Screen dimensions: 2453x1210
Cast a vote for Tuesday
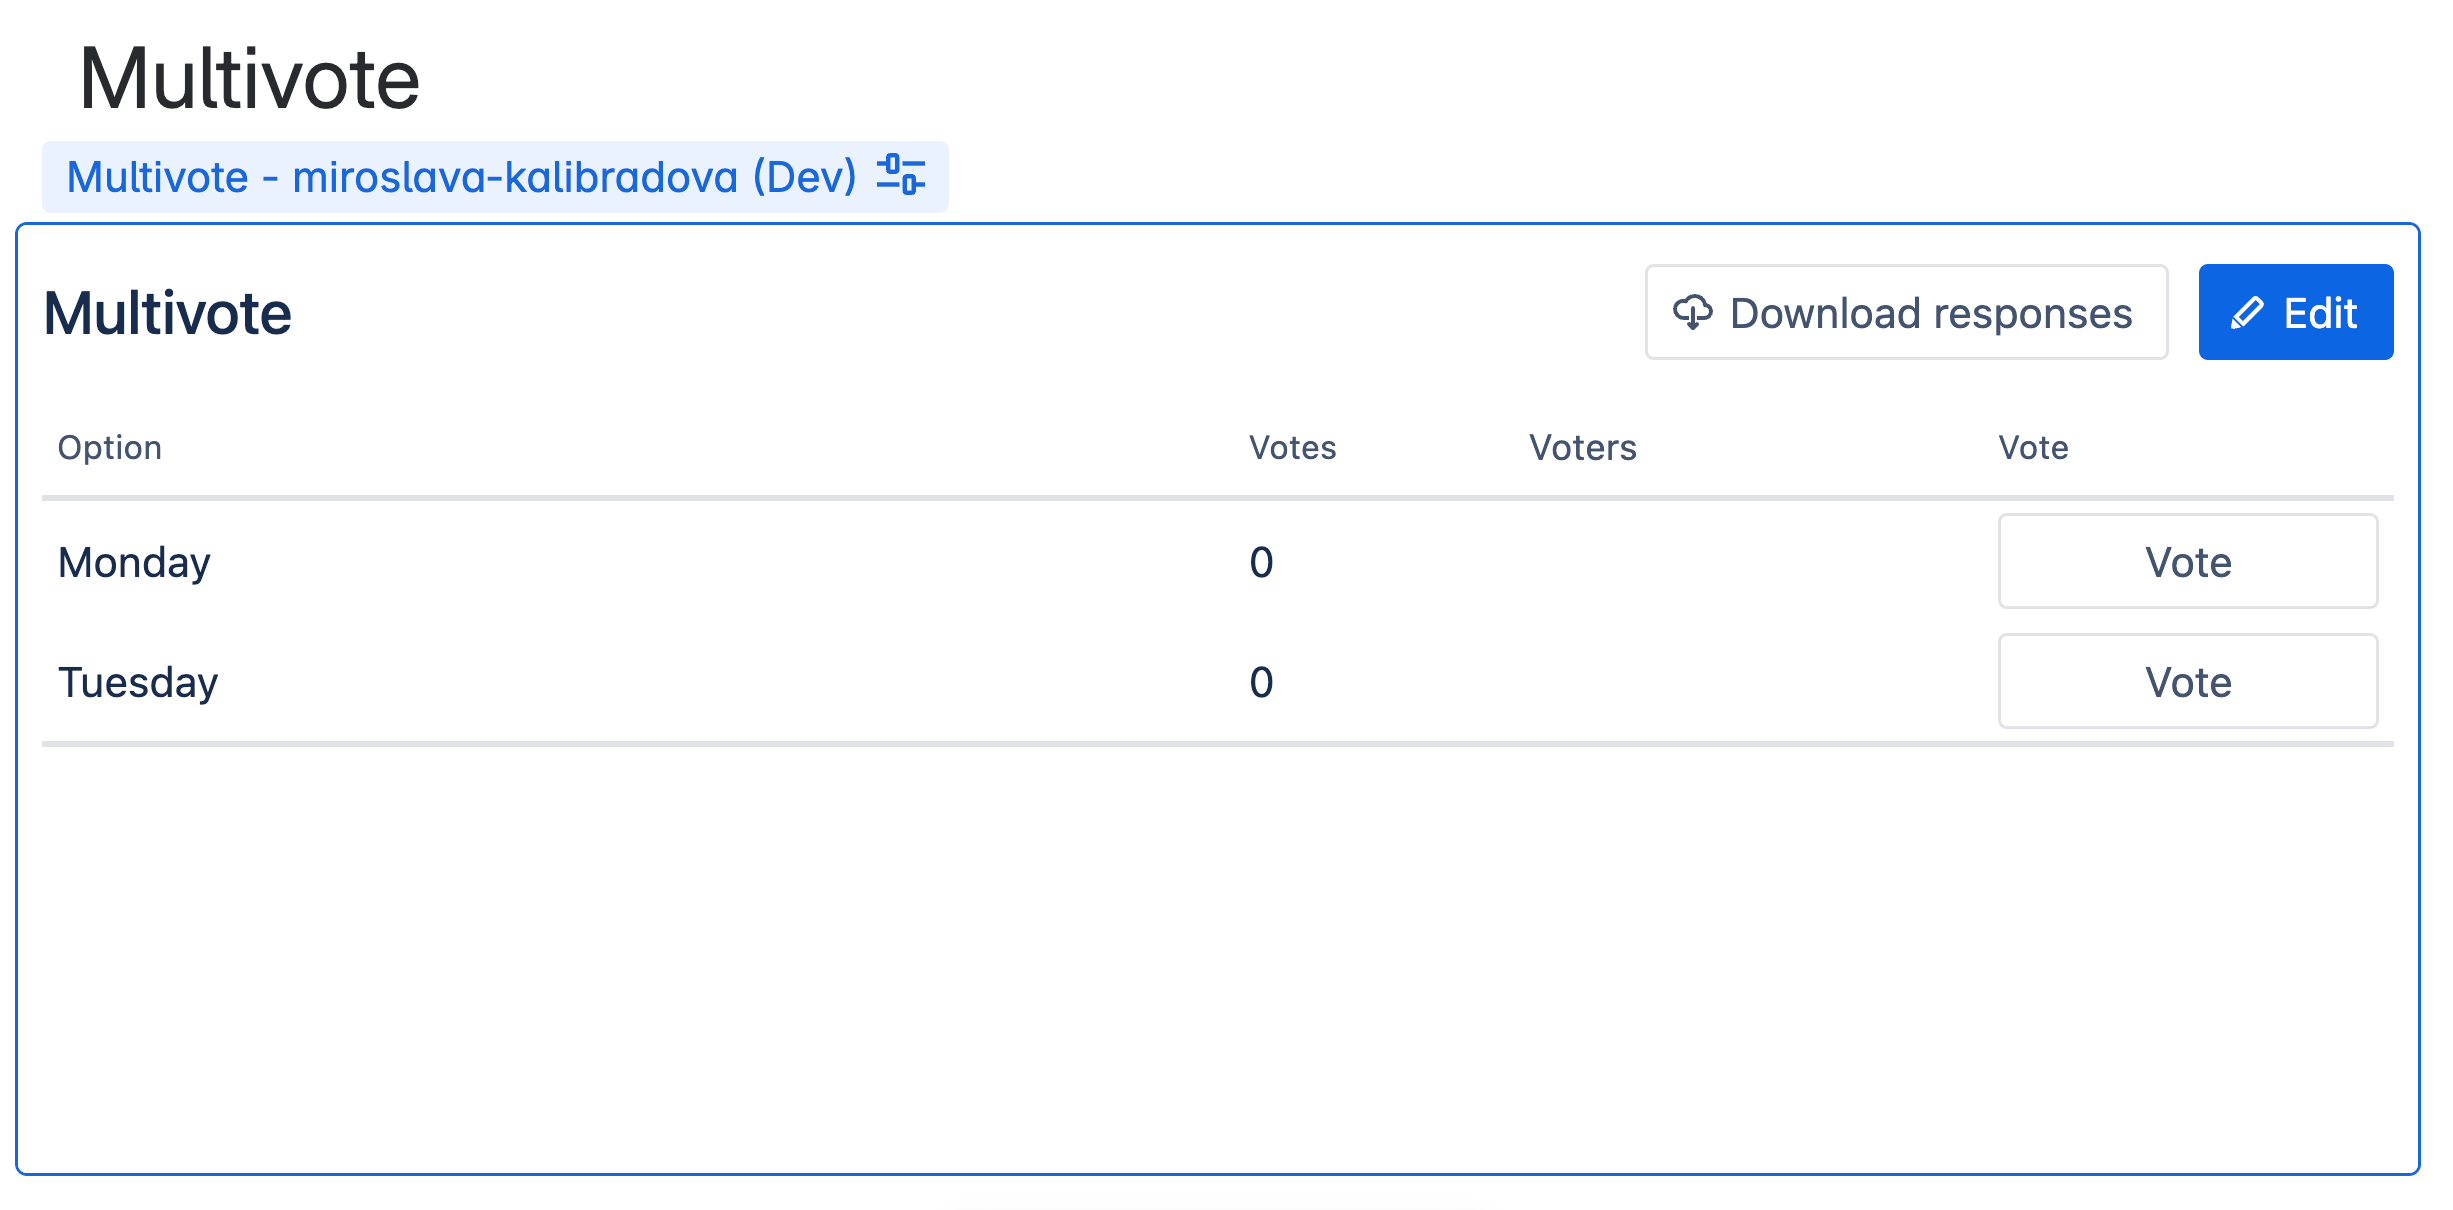(x=2187, y=682)
